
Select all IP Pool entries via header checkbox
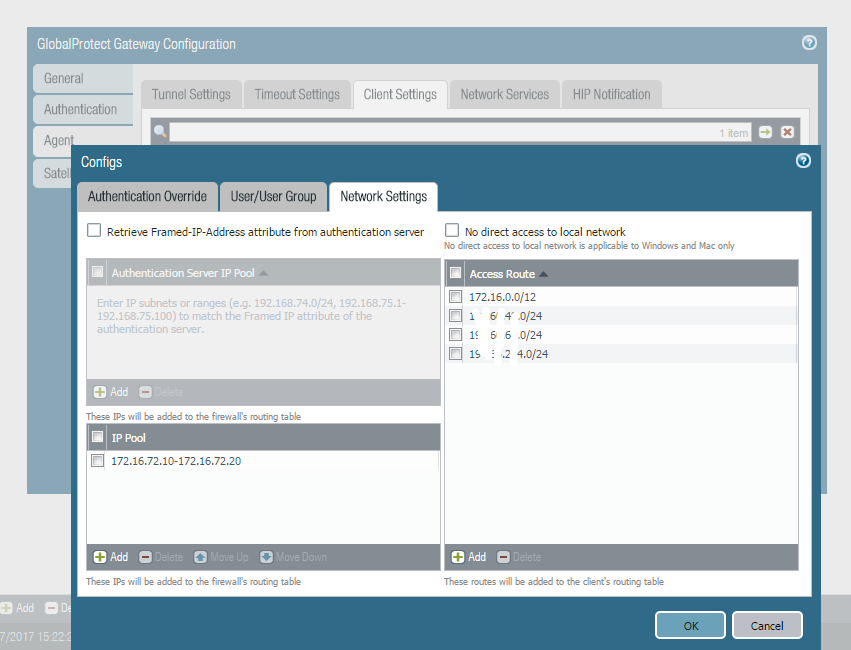[98, 437]
